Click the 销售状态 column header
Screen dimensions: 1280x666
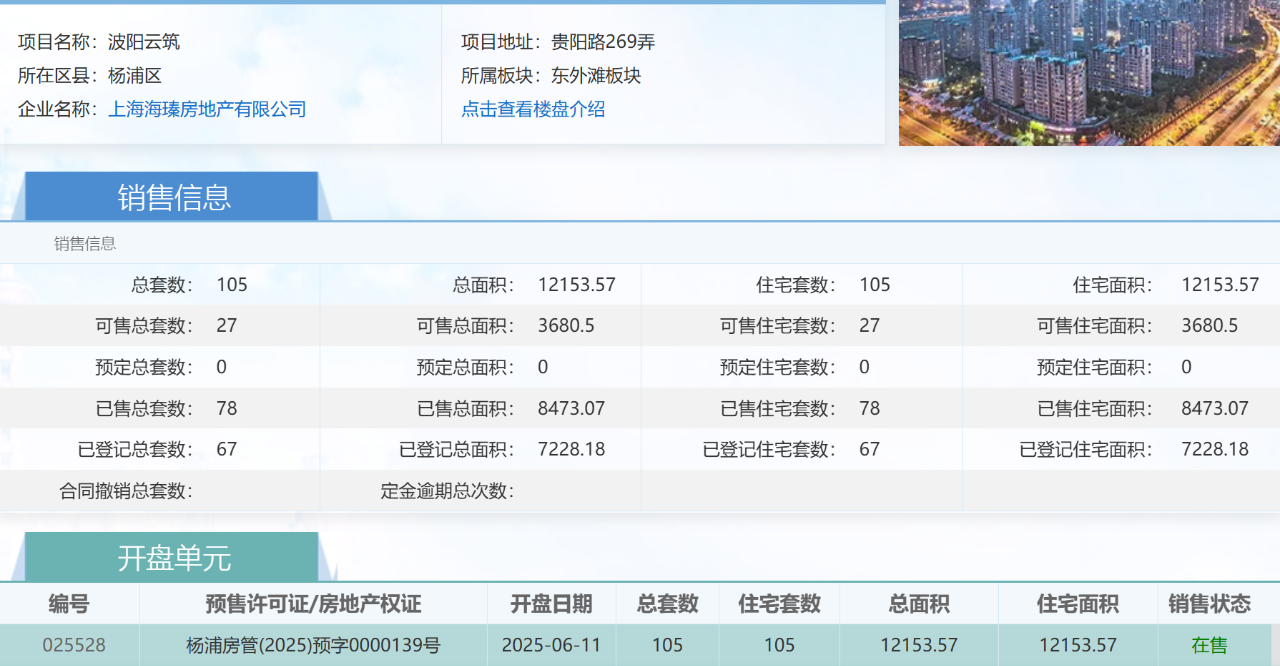pos(1209,604)
